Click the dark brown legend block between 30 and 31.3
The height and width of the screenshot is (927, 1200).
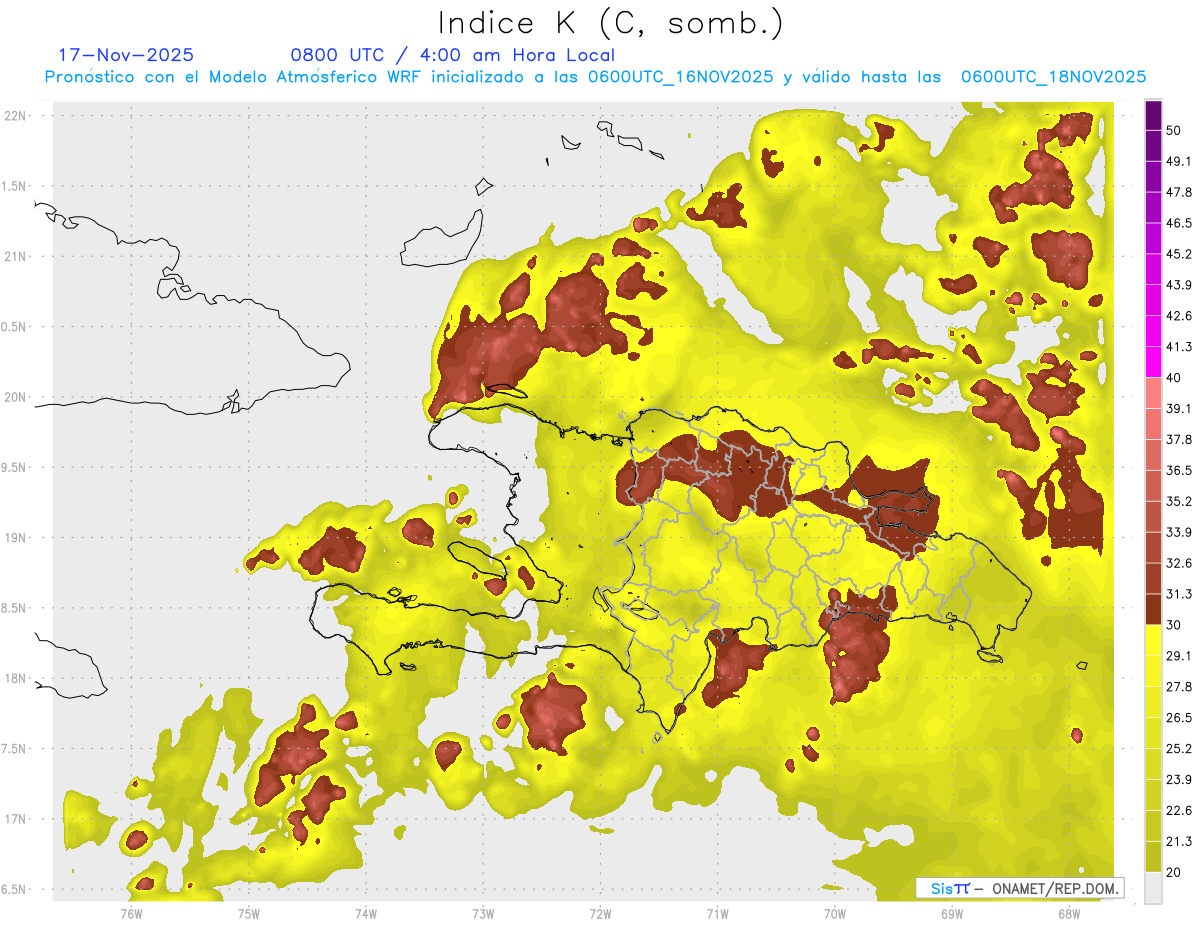coord(1153,609)
